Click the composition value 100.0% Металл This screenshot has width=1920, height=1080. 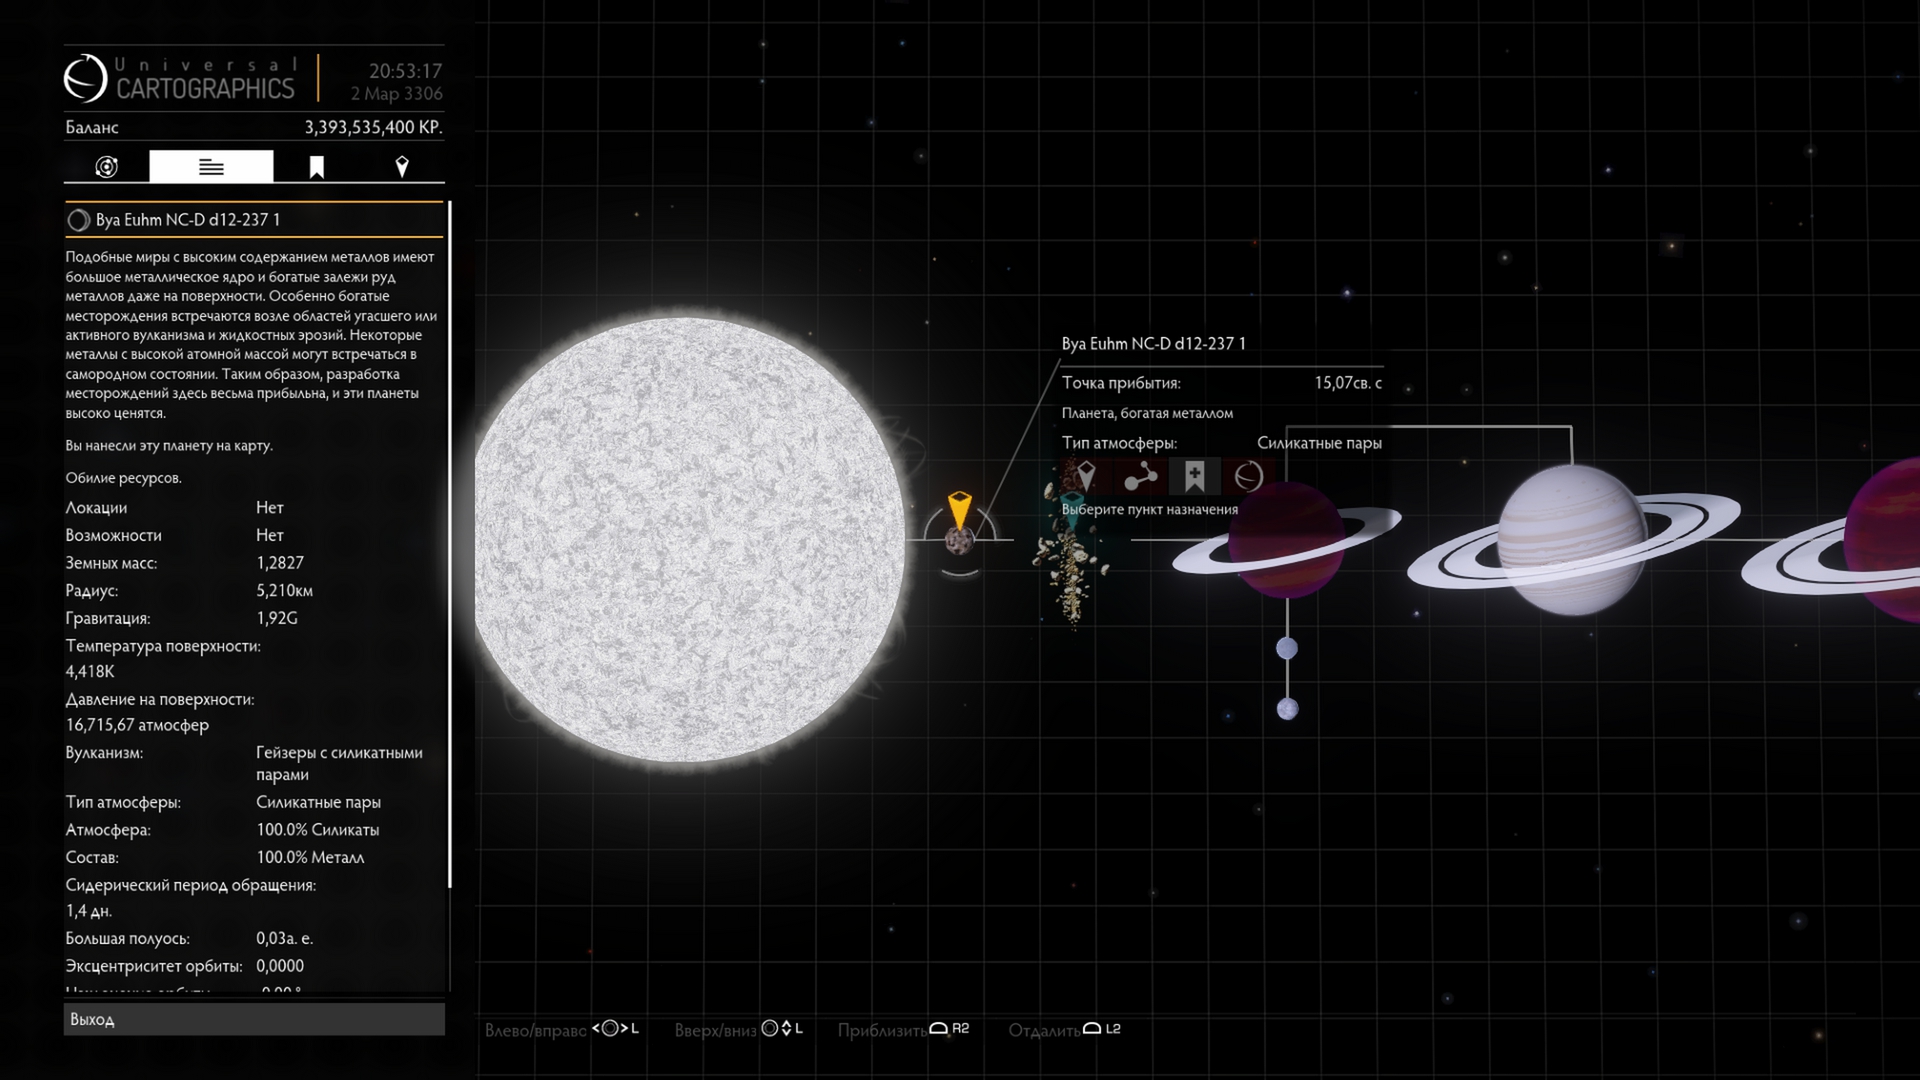(310, 858)
